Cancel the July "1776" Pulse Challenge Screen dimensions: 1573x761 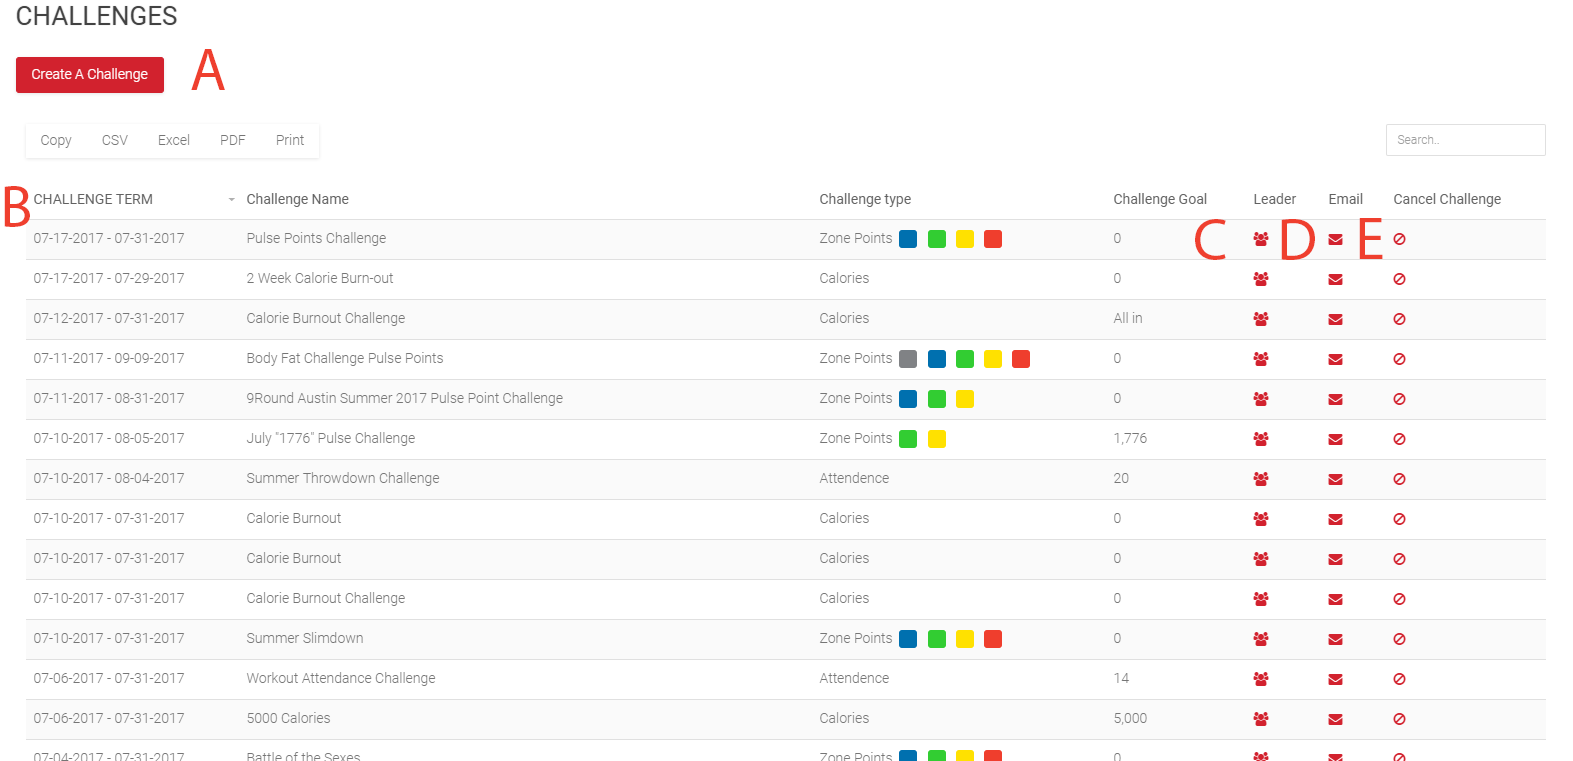[1399, 439]
